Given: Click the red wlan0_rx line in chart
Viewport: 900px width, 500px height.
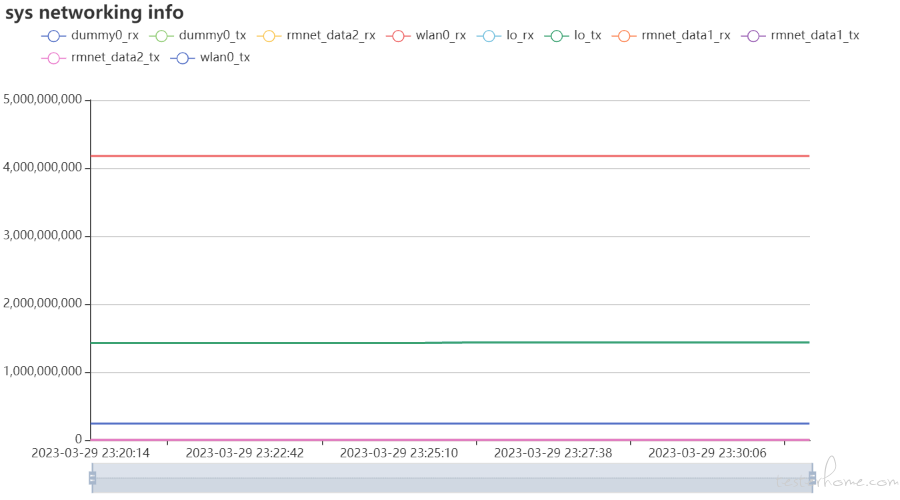Looking at the screenshot, I should point(450,156).
